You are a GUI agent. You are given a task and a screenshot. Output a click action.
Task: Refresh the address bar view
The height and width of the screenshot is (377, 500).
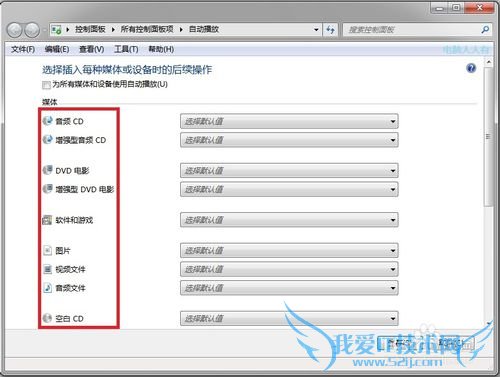tap(330, 30)
